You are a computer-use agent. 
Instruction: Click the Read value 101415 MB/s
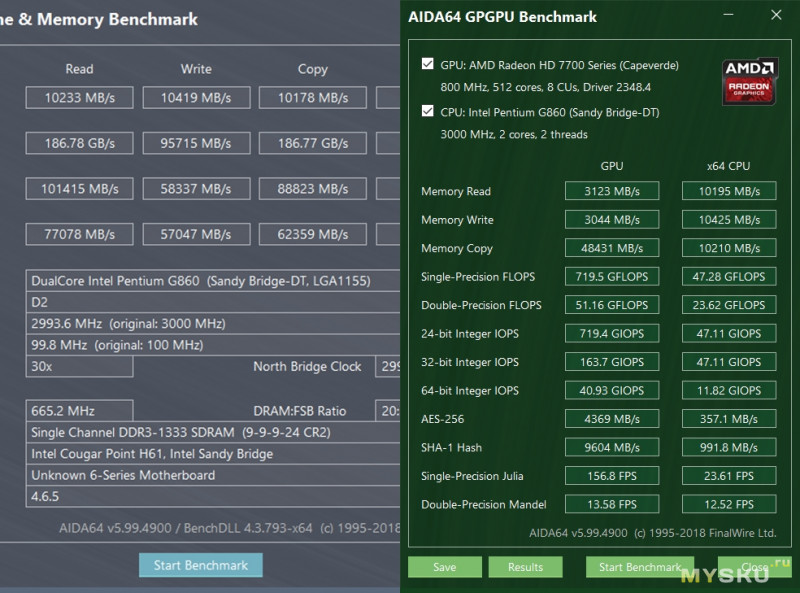pyautogui.click(x=80, y=189)
